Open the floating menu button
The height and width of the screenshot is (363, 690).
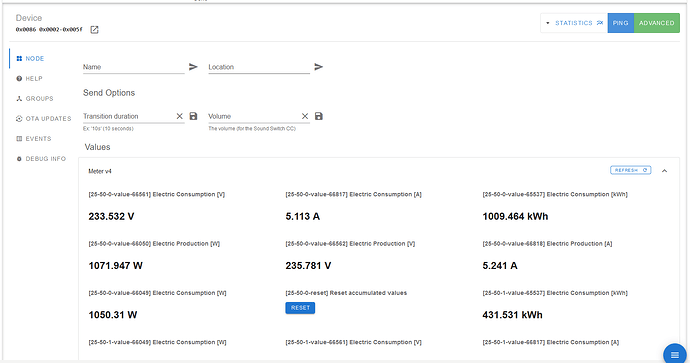[x=675, y=354]
